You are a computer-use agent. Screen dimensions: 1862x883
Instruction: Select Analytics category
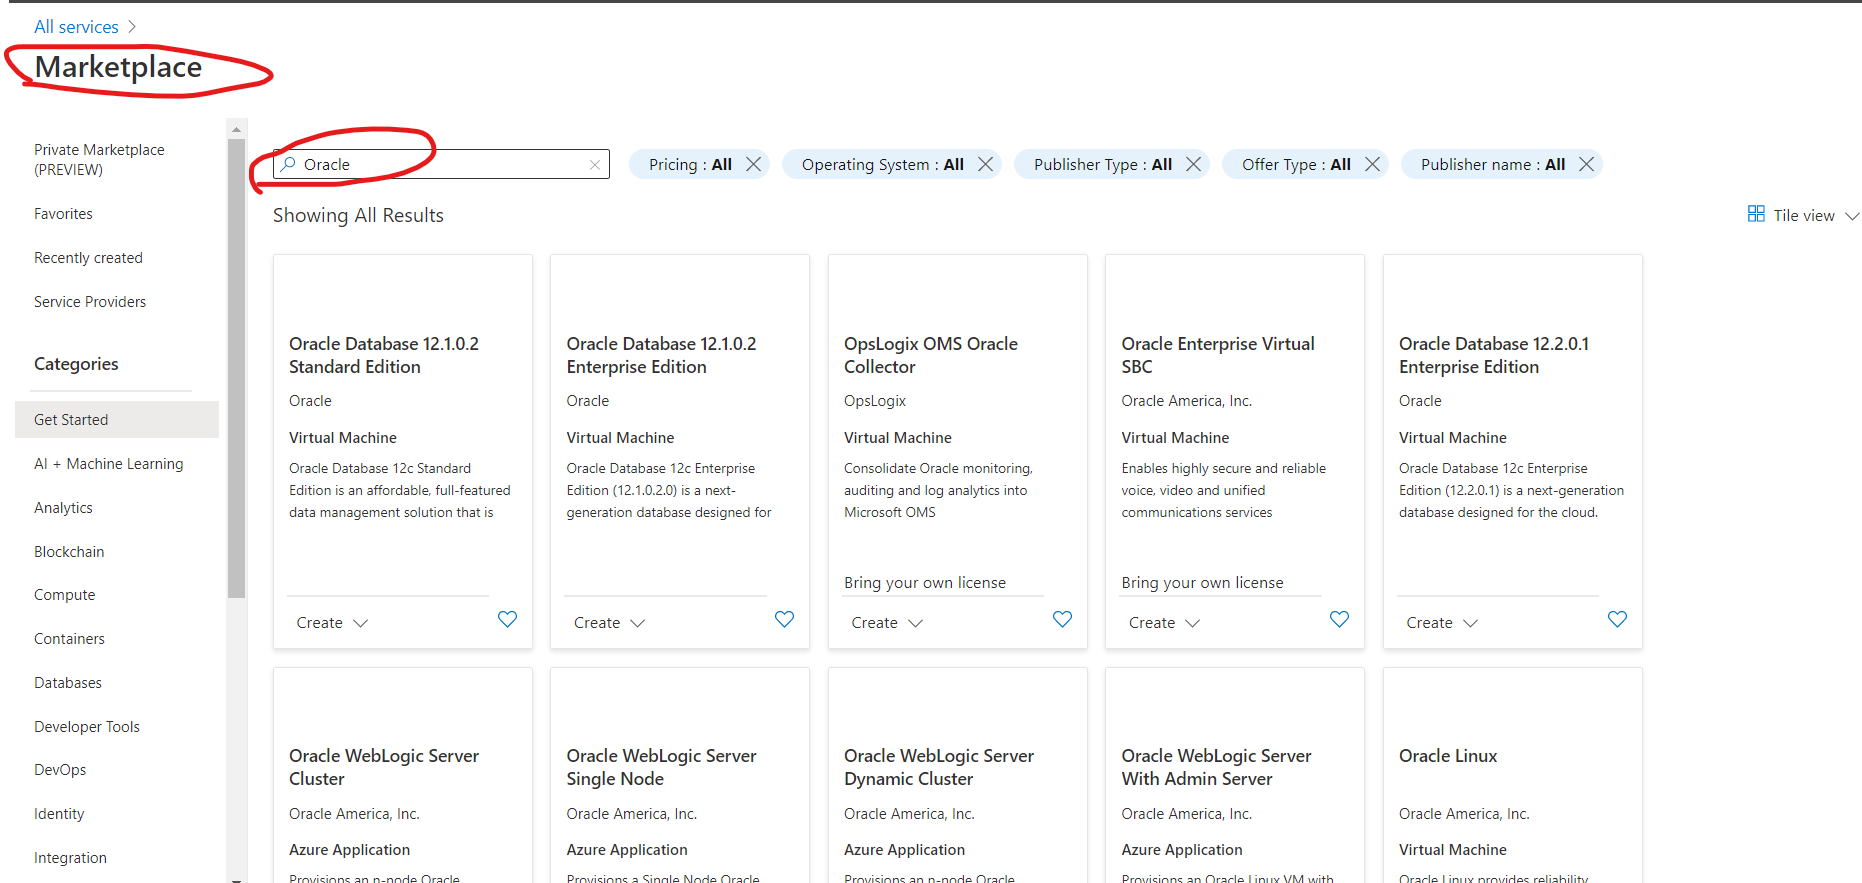pos(63,508)
